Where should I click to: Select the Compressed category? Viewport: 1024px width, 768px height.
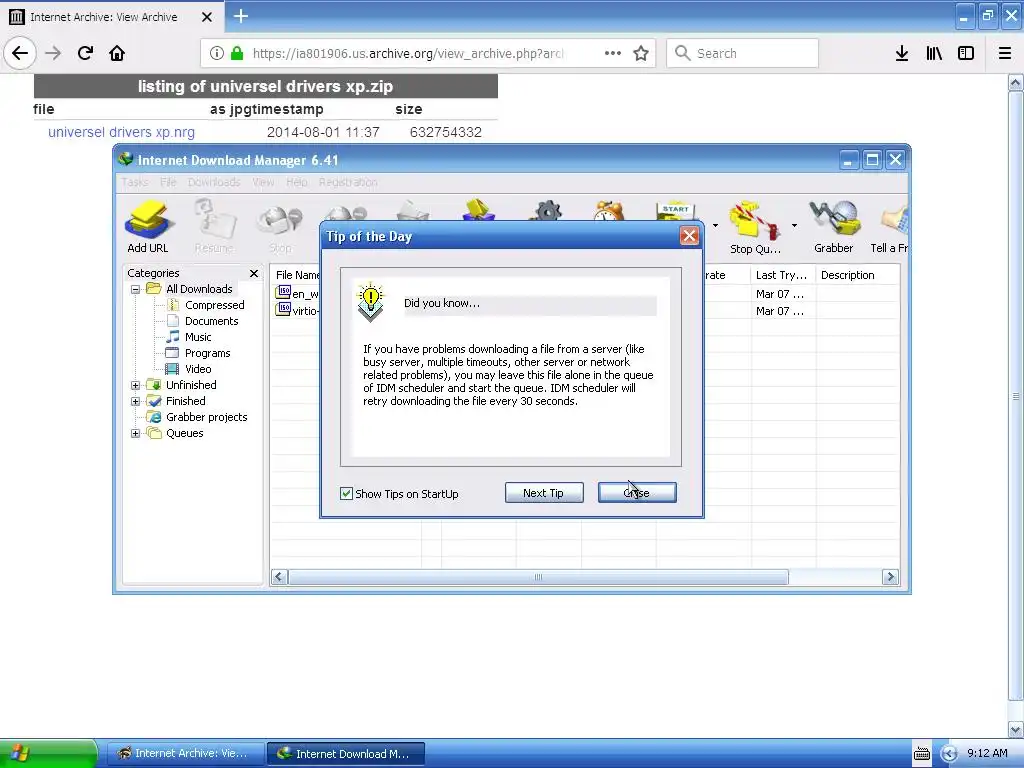pos(214,305)
